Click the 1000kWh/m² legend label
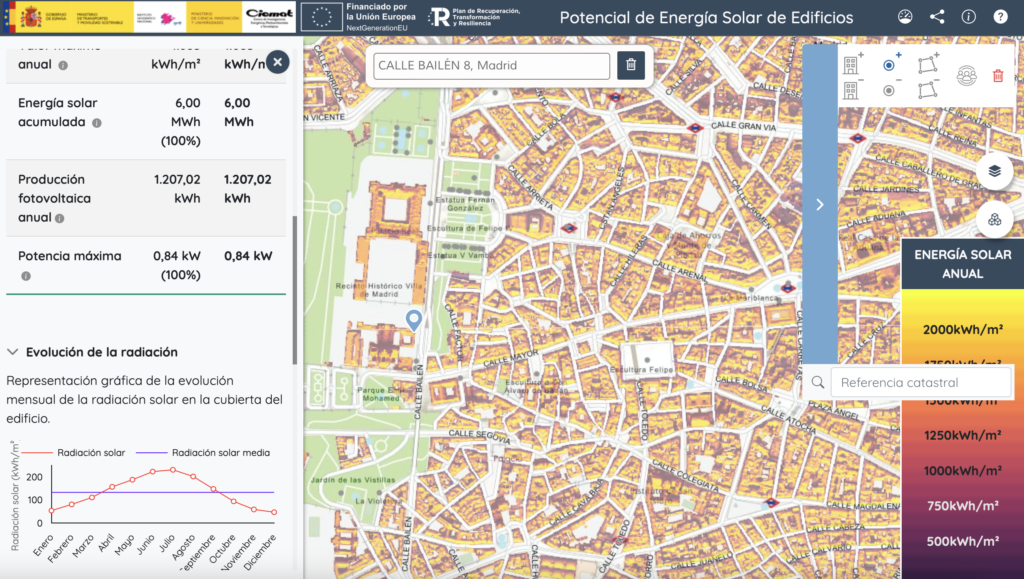Image resolution: width=1024 pixels, height=579 pixels. point(963,471)
